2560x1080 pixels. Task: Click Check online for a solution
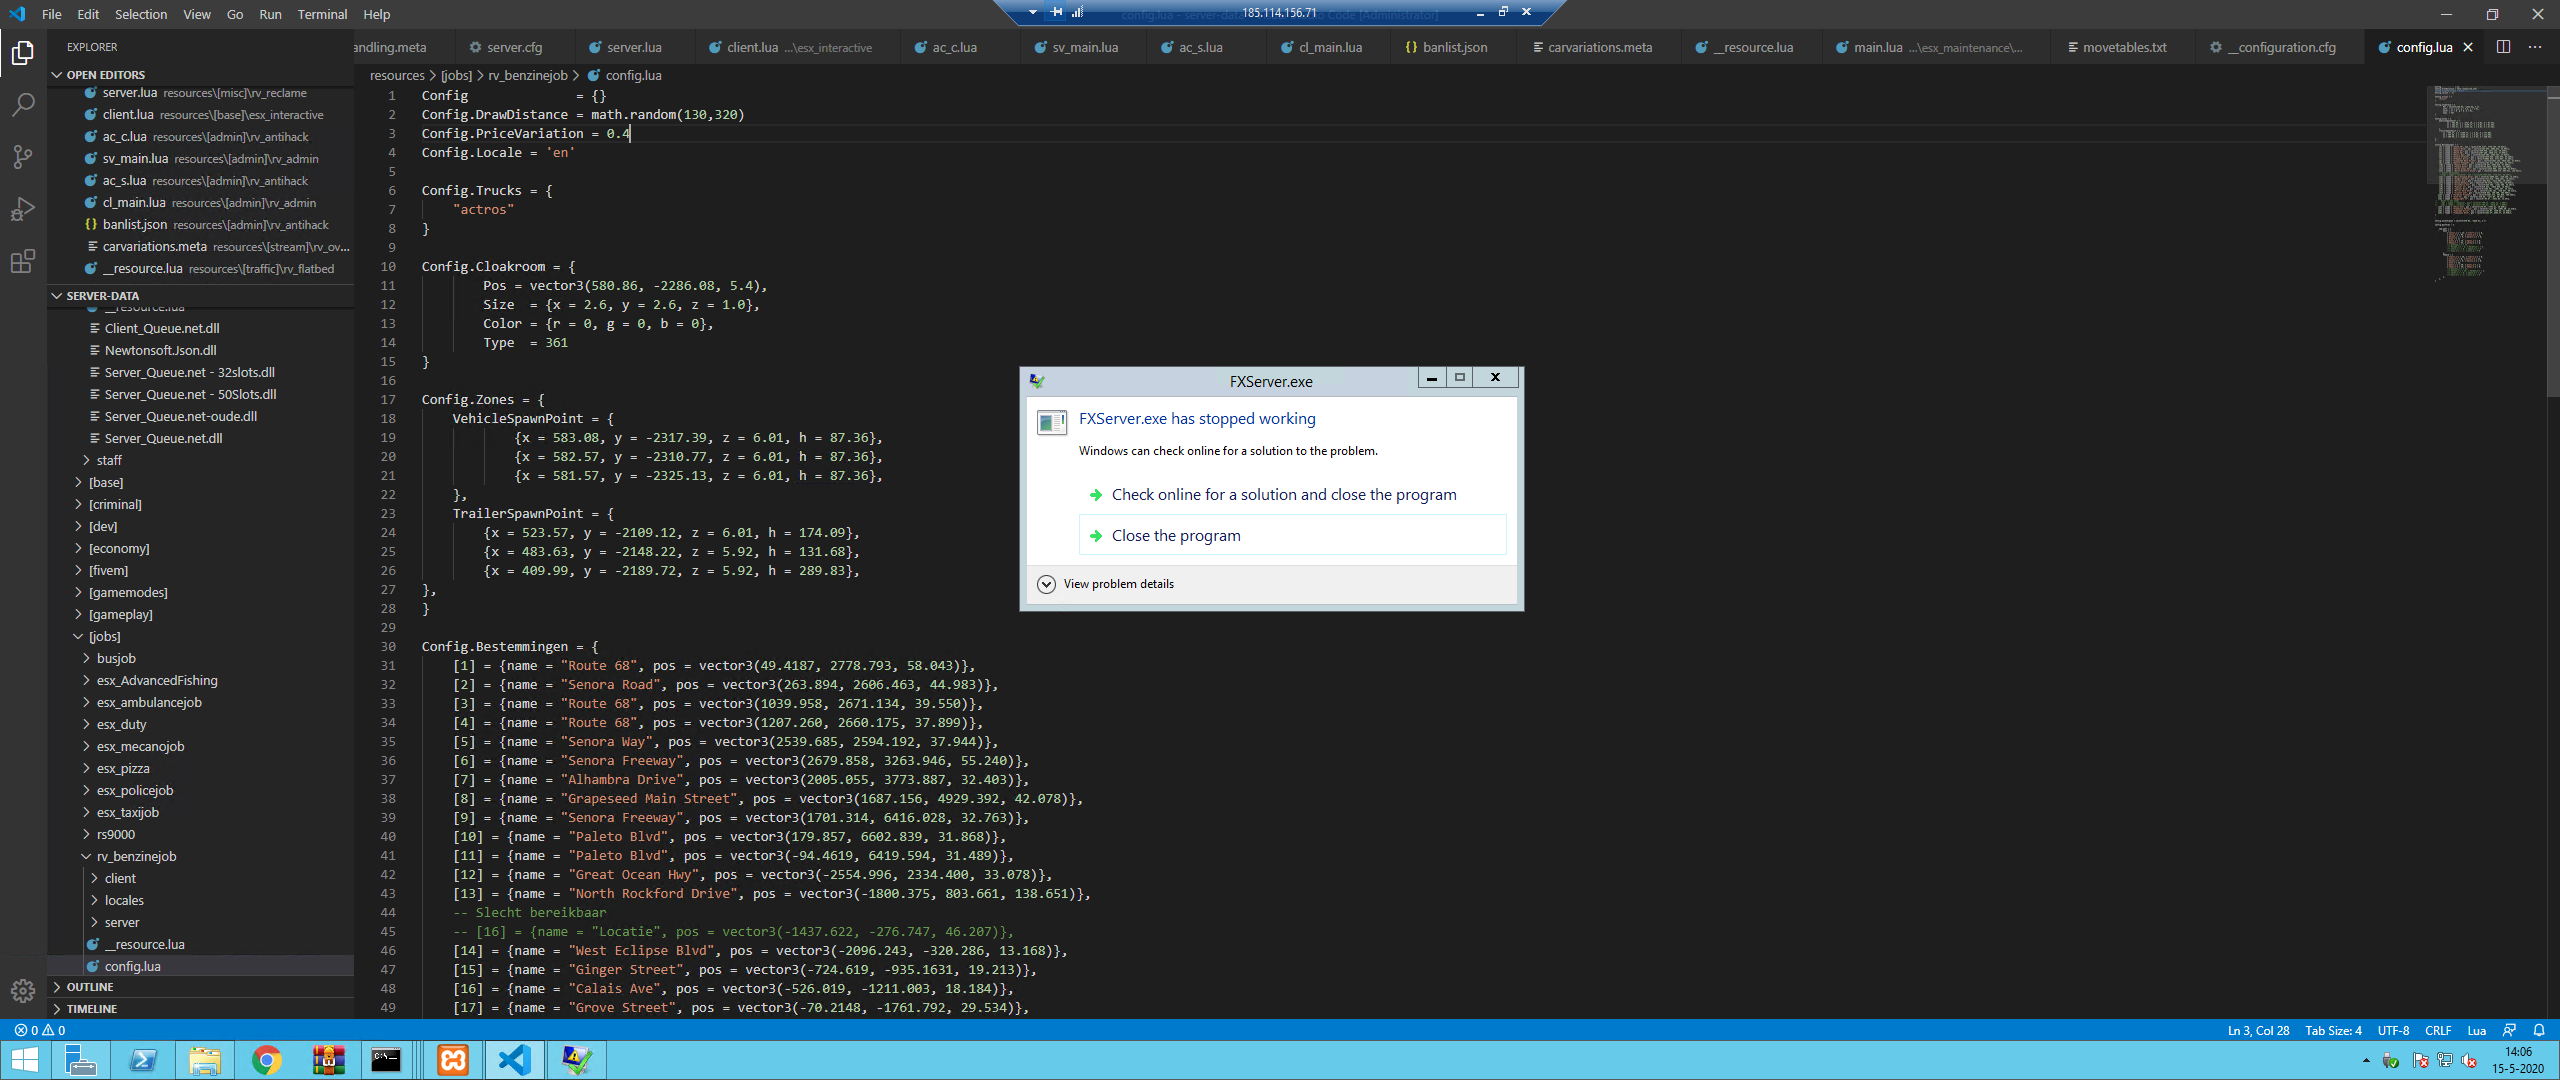point(1283,495)
